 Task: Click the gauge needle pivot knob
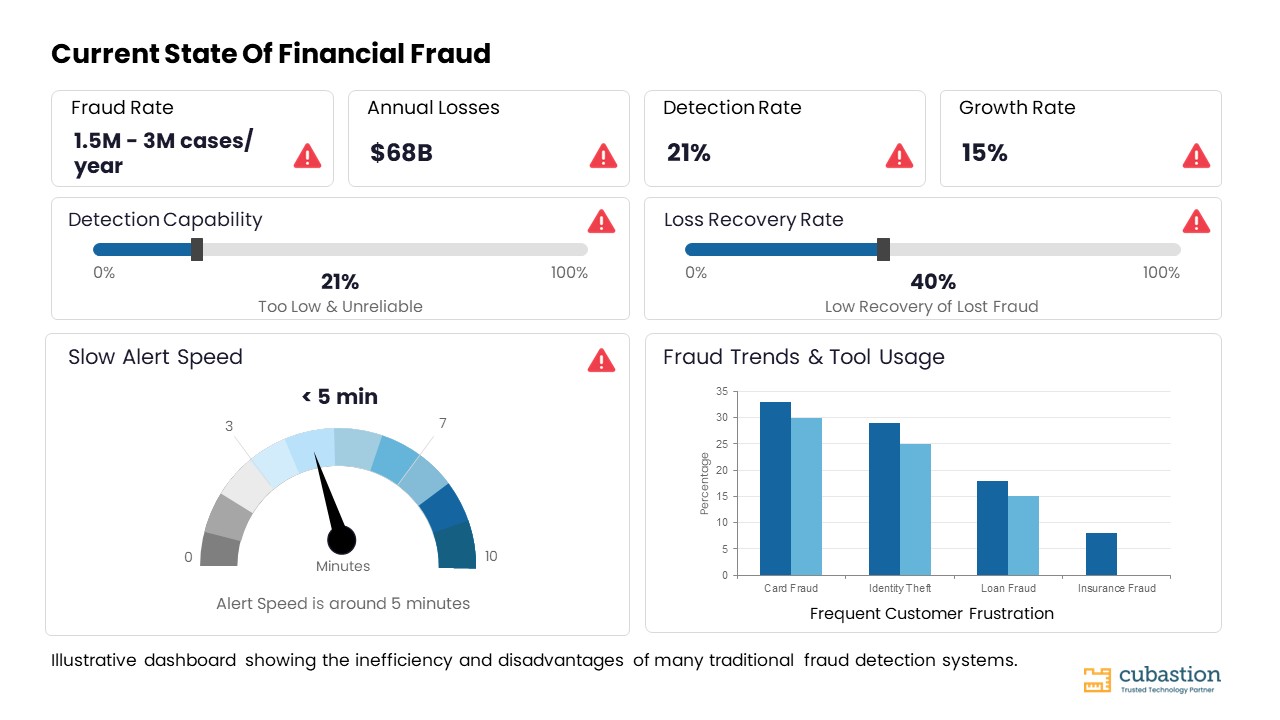pos(342,540)
